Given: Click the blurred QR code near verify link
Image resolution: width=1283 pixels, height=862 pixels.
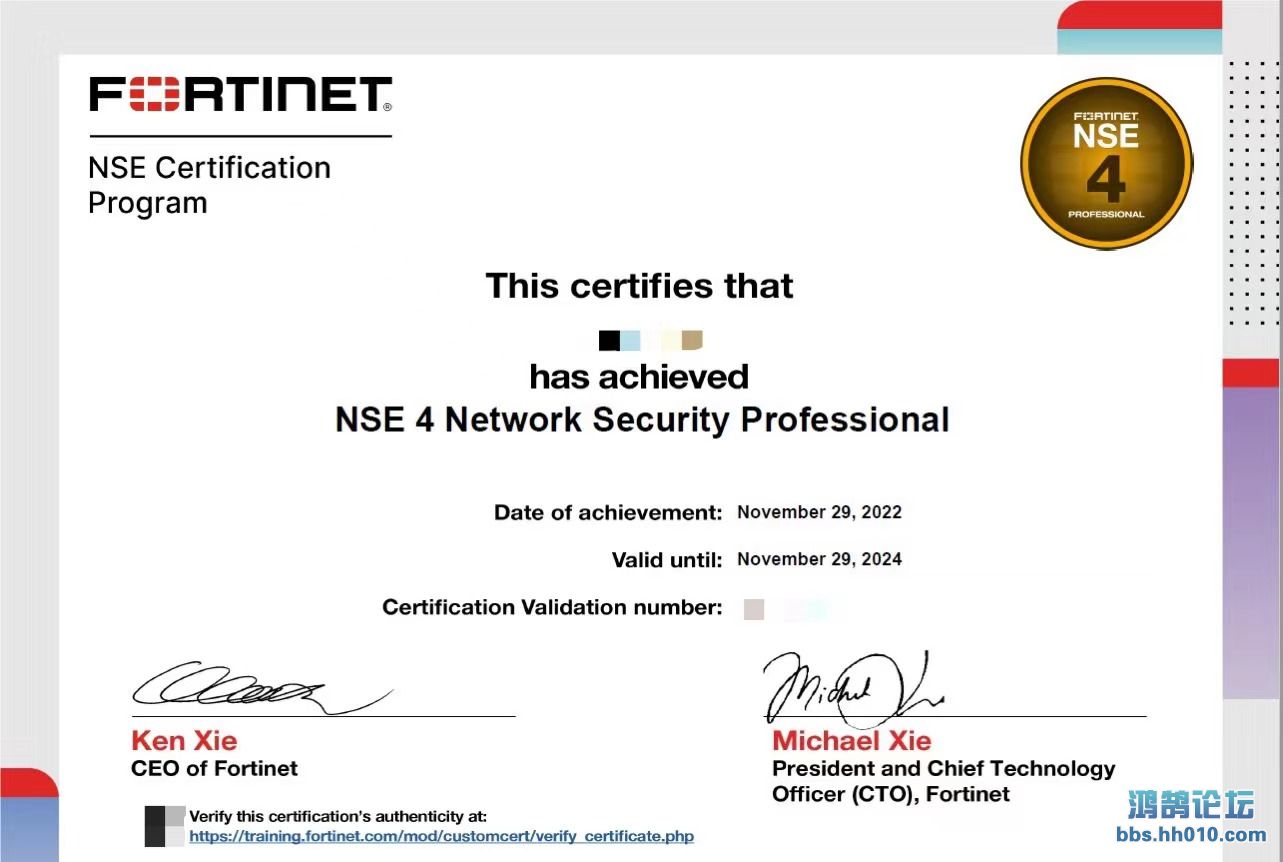Looking at the screenshot, I should click(x=165, y=826).
